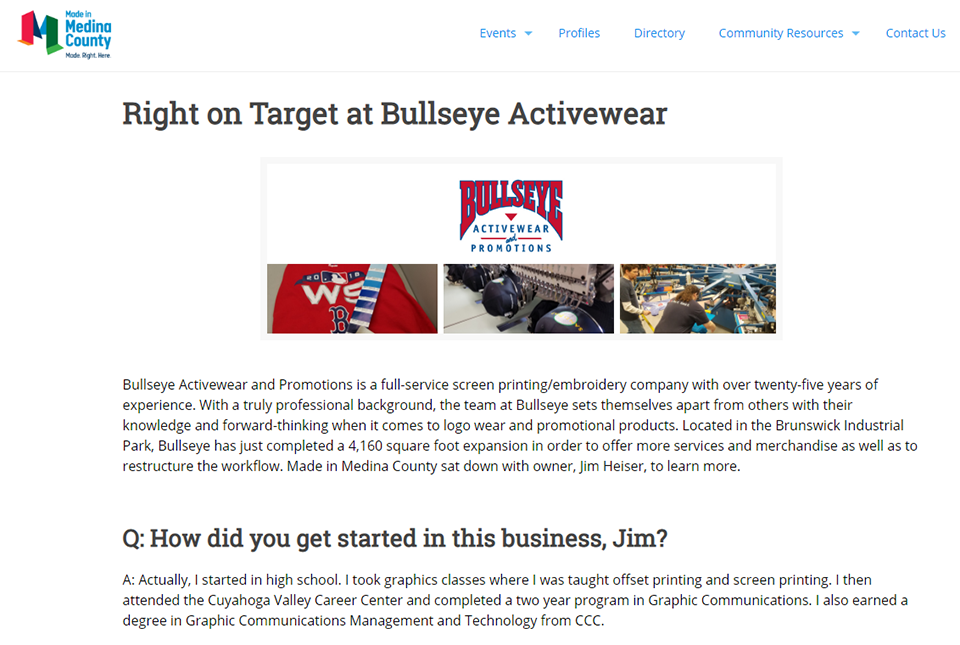Click the Right on Target article title
960x645 pixels.
[395, 114]
